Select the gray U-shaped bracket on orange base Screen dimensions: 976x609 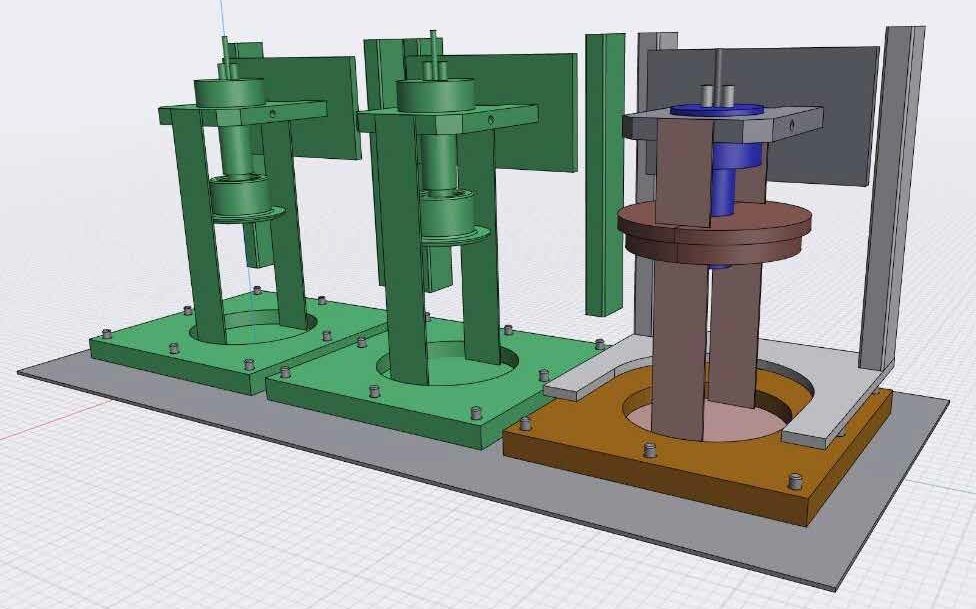coord(600,375)
